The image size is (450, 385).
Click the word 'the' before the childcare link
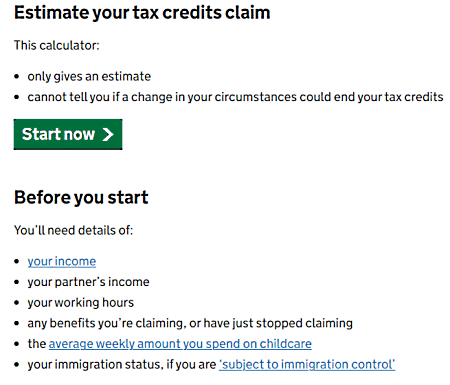tap(37, 344)
